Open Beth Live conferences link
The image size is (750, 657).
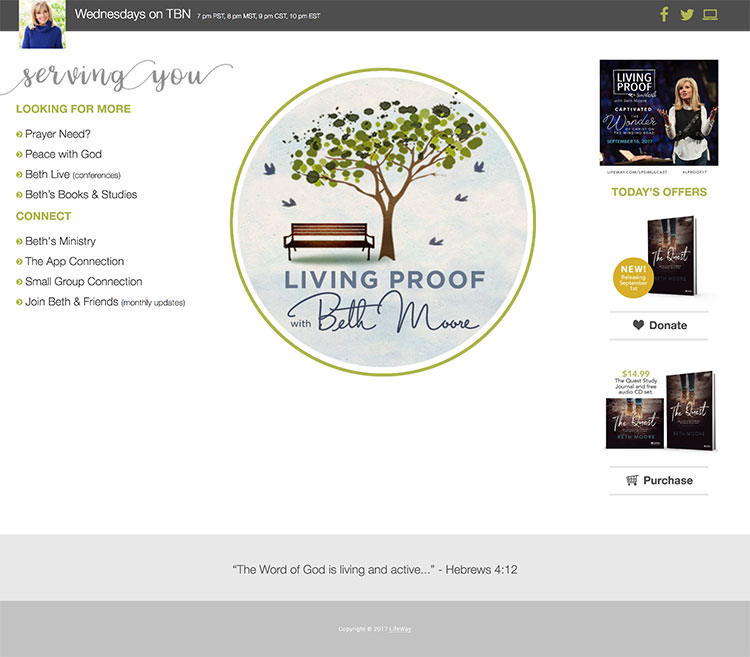coord(73,175)
